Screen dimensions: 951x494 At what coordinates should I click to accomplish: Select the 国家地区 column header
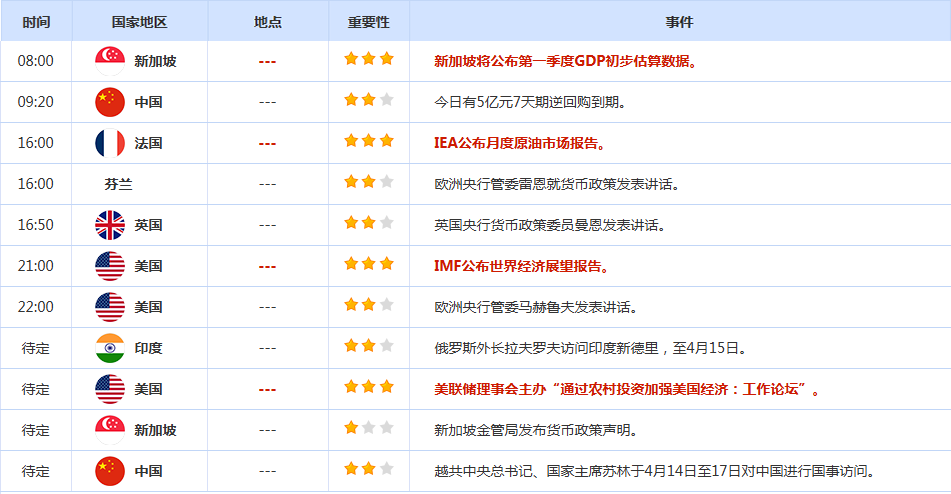[x=139, y=22]
